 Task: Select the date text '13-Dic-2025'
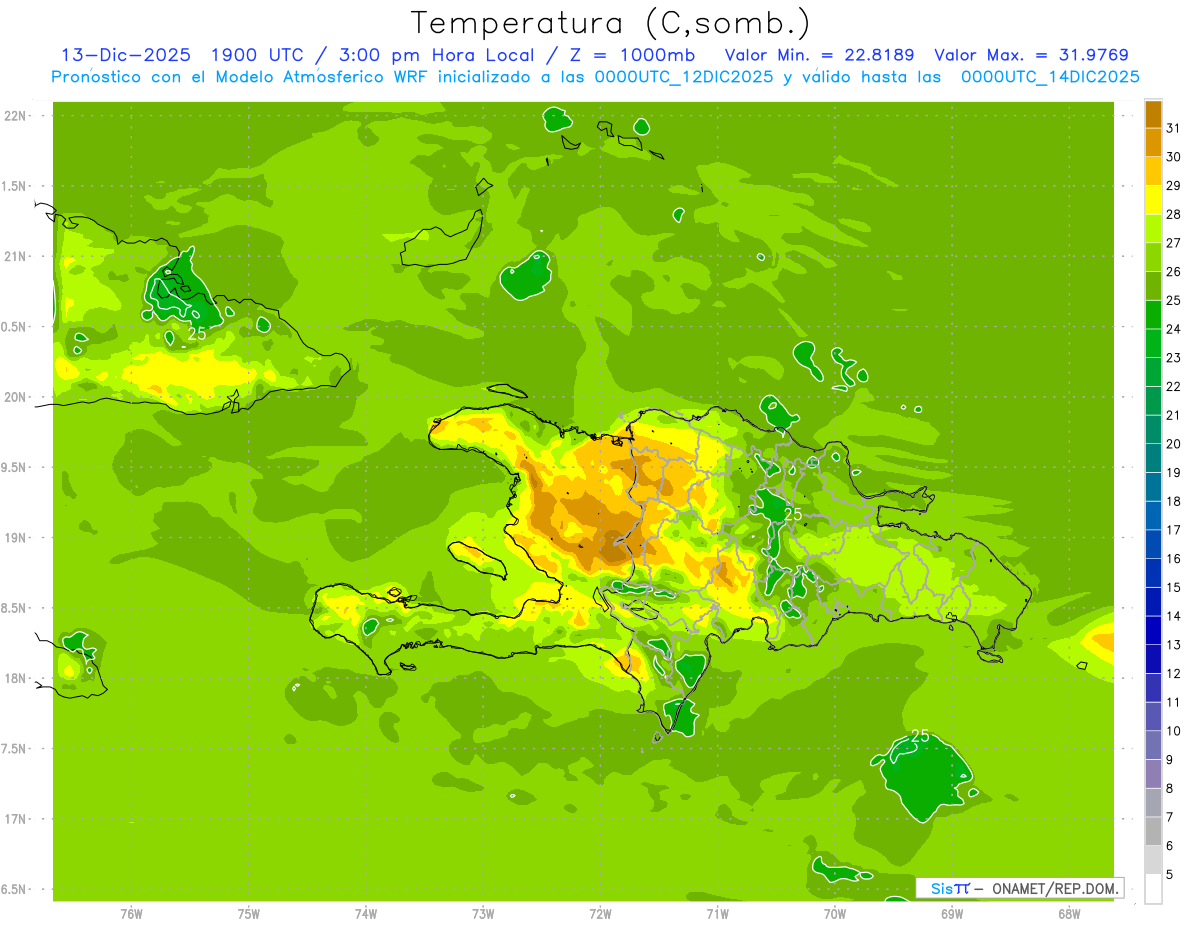pos(124,55)
